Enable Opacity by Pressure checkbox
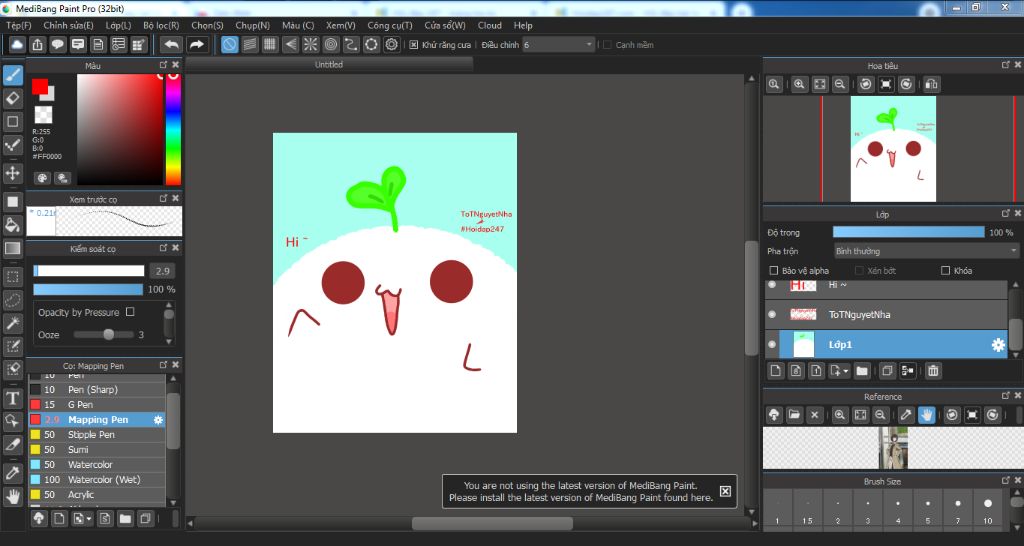Screen dimensions: 1024x546 [x=130, y=312]
